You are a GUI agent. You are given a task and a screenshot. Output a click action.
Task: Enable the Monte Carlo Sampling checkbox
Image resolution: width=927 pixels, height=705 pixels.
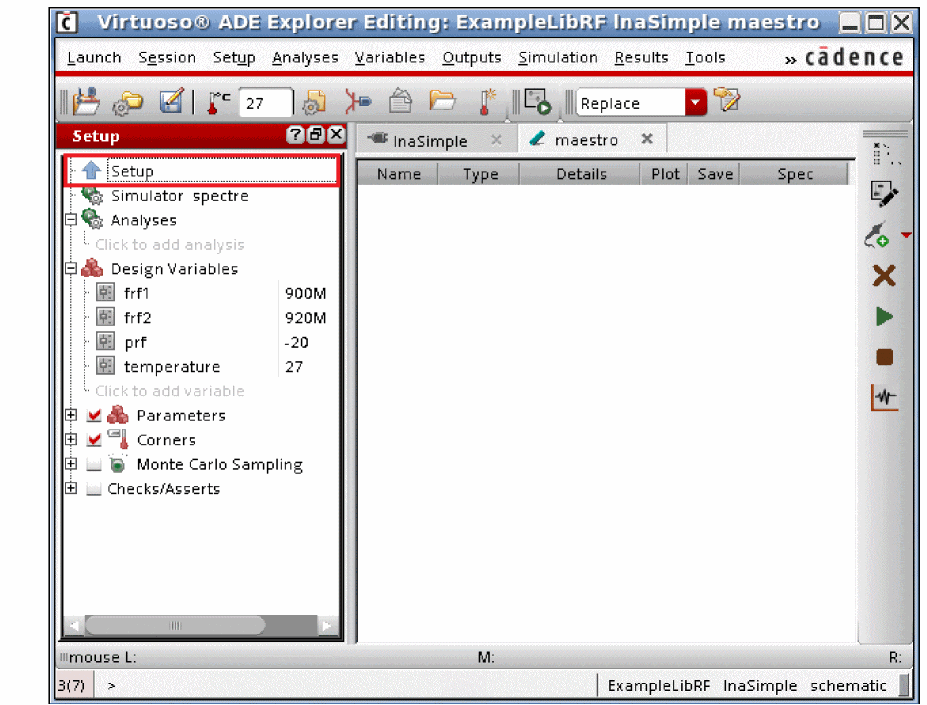[x=93, y=464]
